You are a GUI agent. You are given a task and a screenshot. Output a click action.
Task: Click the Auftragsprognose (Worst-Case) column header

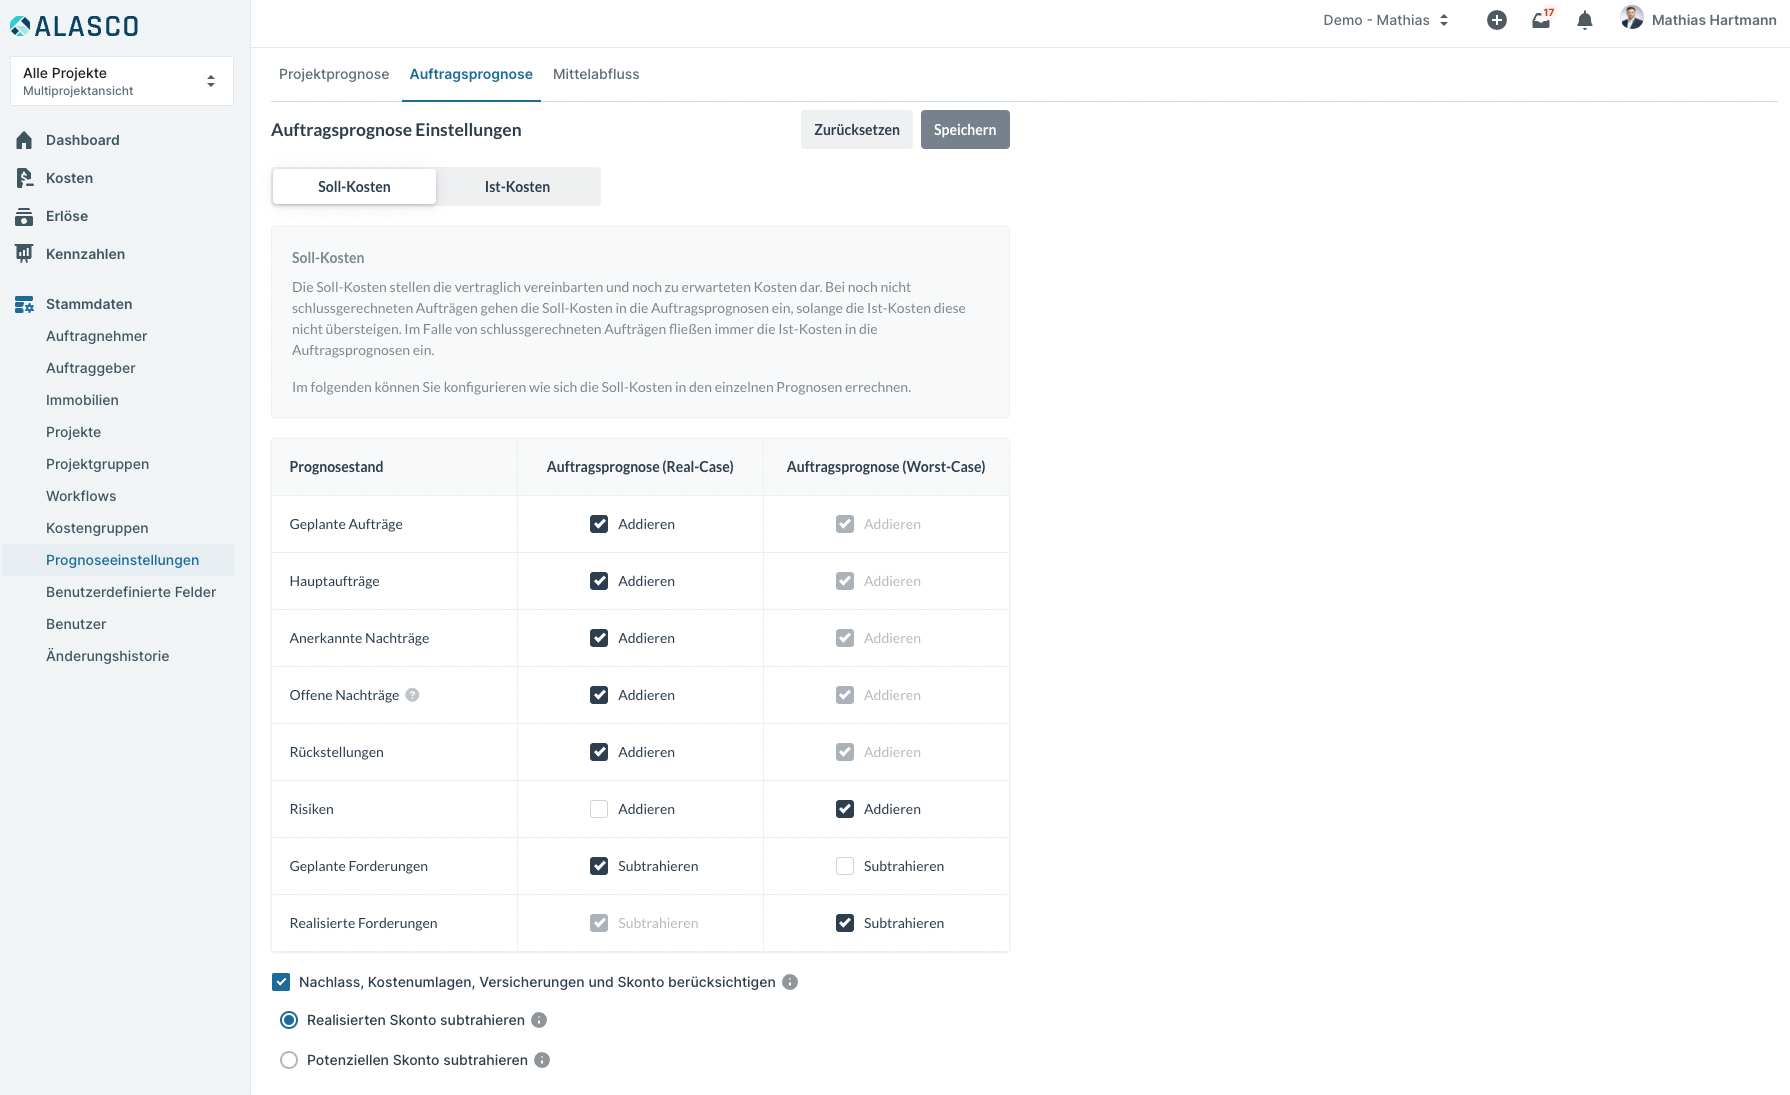(x=886, y=467)
